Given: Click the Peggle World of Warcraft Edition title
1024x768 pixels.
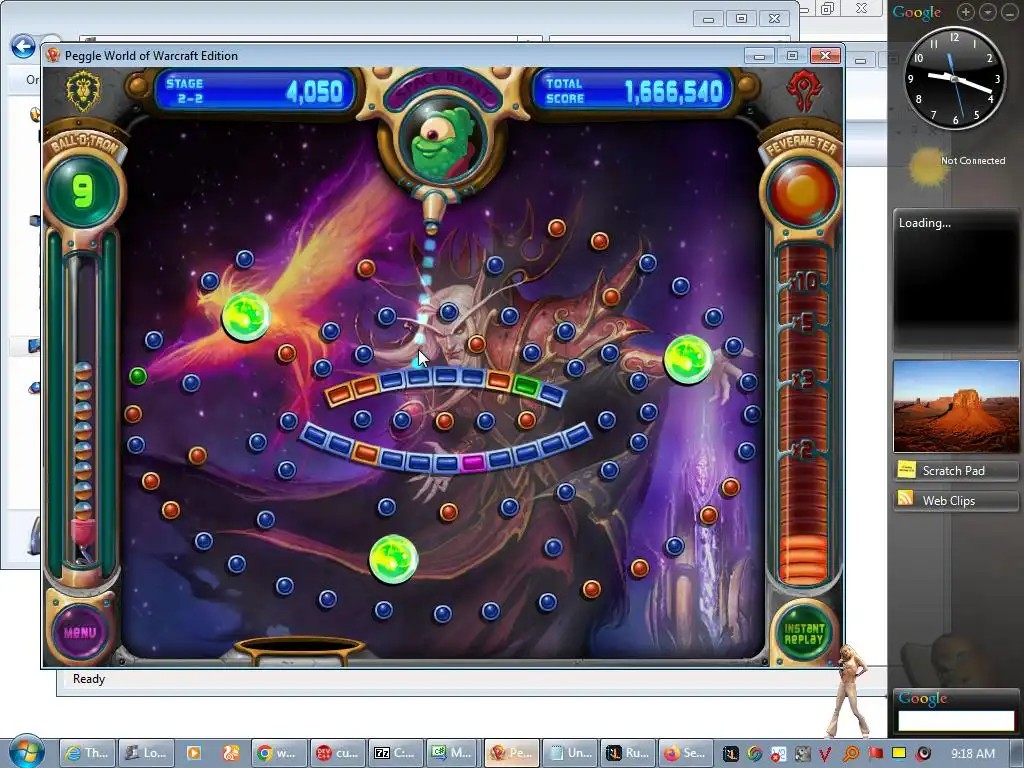Looking at the screenshot, I should point(151,56).
